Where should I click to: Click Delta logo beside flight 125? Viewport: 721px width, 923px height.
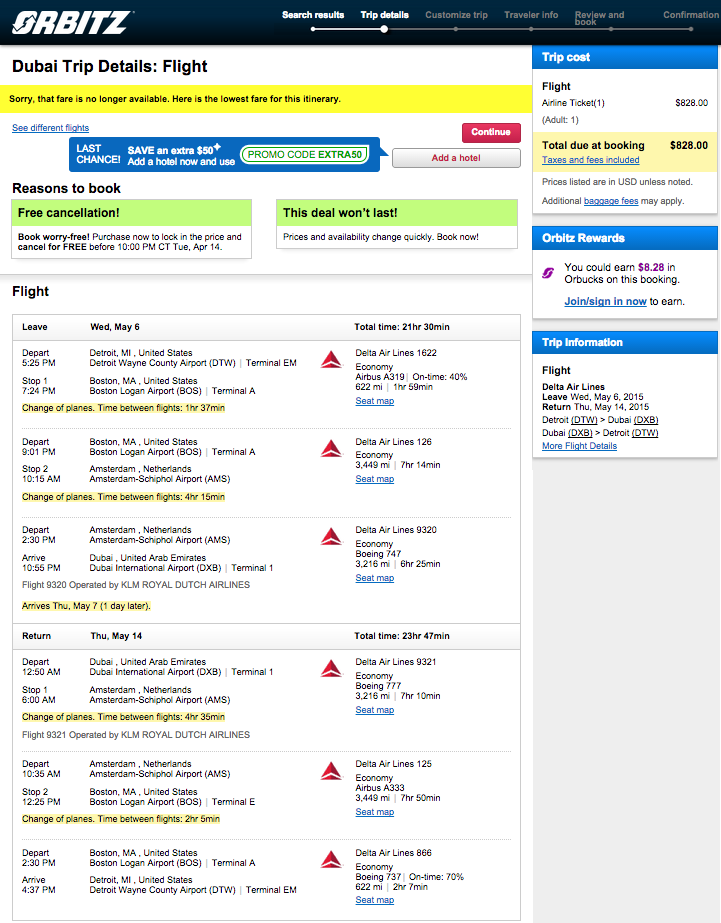[331, 771]
